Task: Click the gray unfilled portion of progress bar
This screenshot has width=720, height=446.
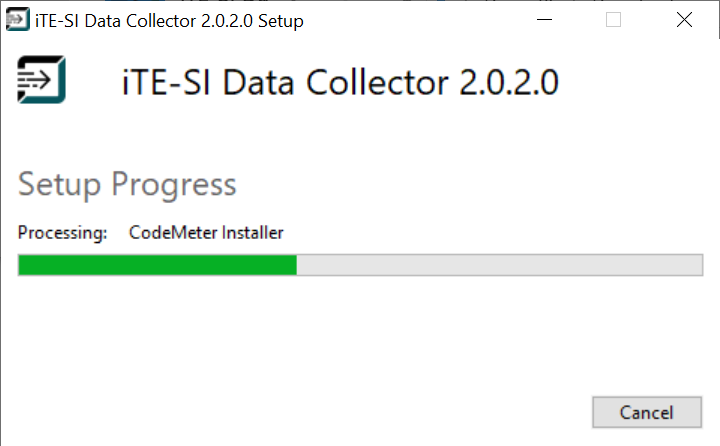Action: pyautogui.click(x=500, y=265)
